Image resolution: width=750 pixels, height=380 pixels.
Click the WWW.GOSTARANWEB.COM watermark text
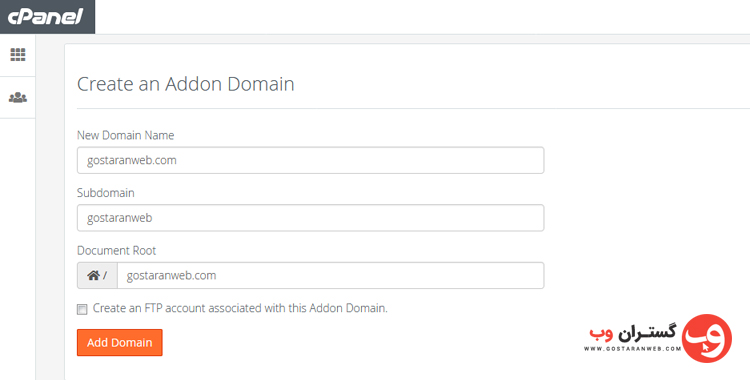pos(632,349)
